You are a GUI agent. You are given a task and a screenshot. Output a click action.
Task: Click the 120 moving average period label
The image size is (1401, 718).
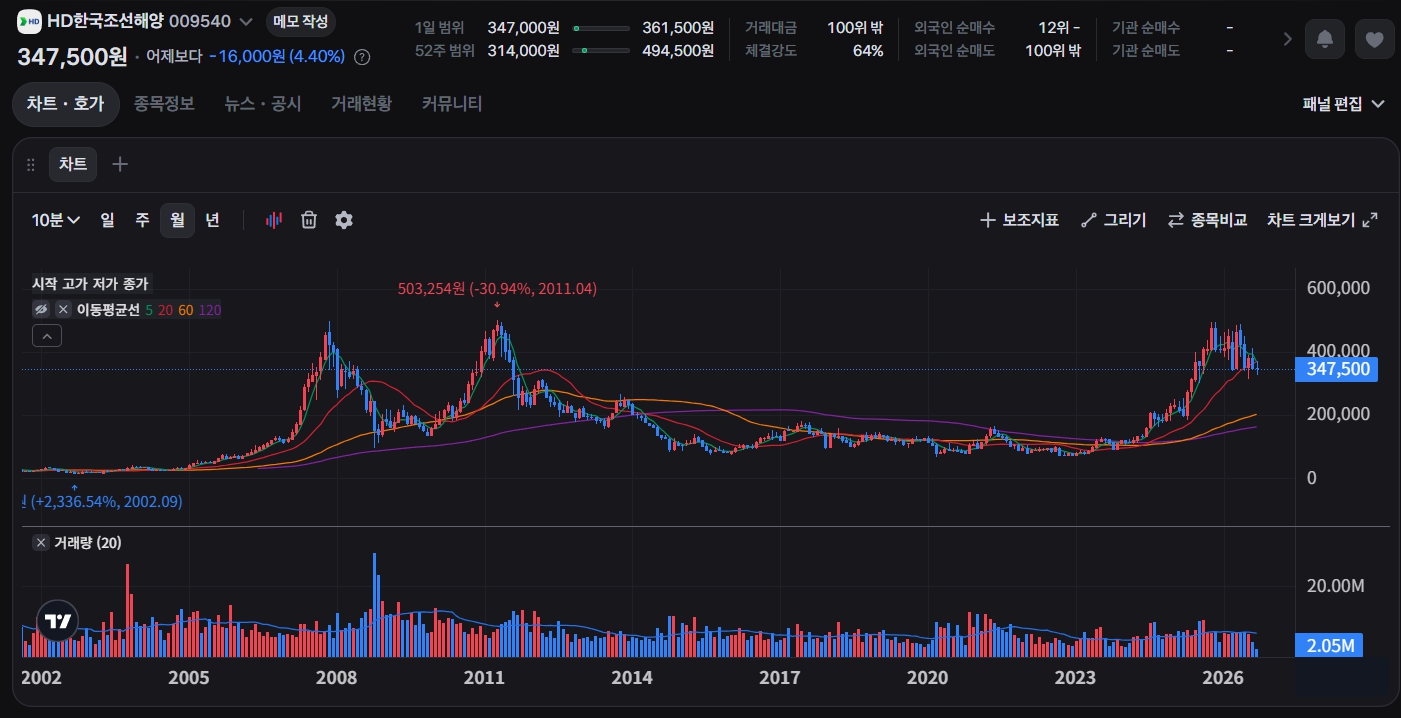(210, 310)
